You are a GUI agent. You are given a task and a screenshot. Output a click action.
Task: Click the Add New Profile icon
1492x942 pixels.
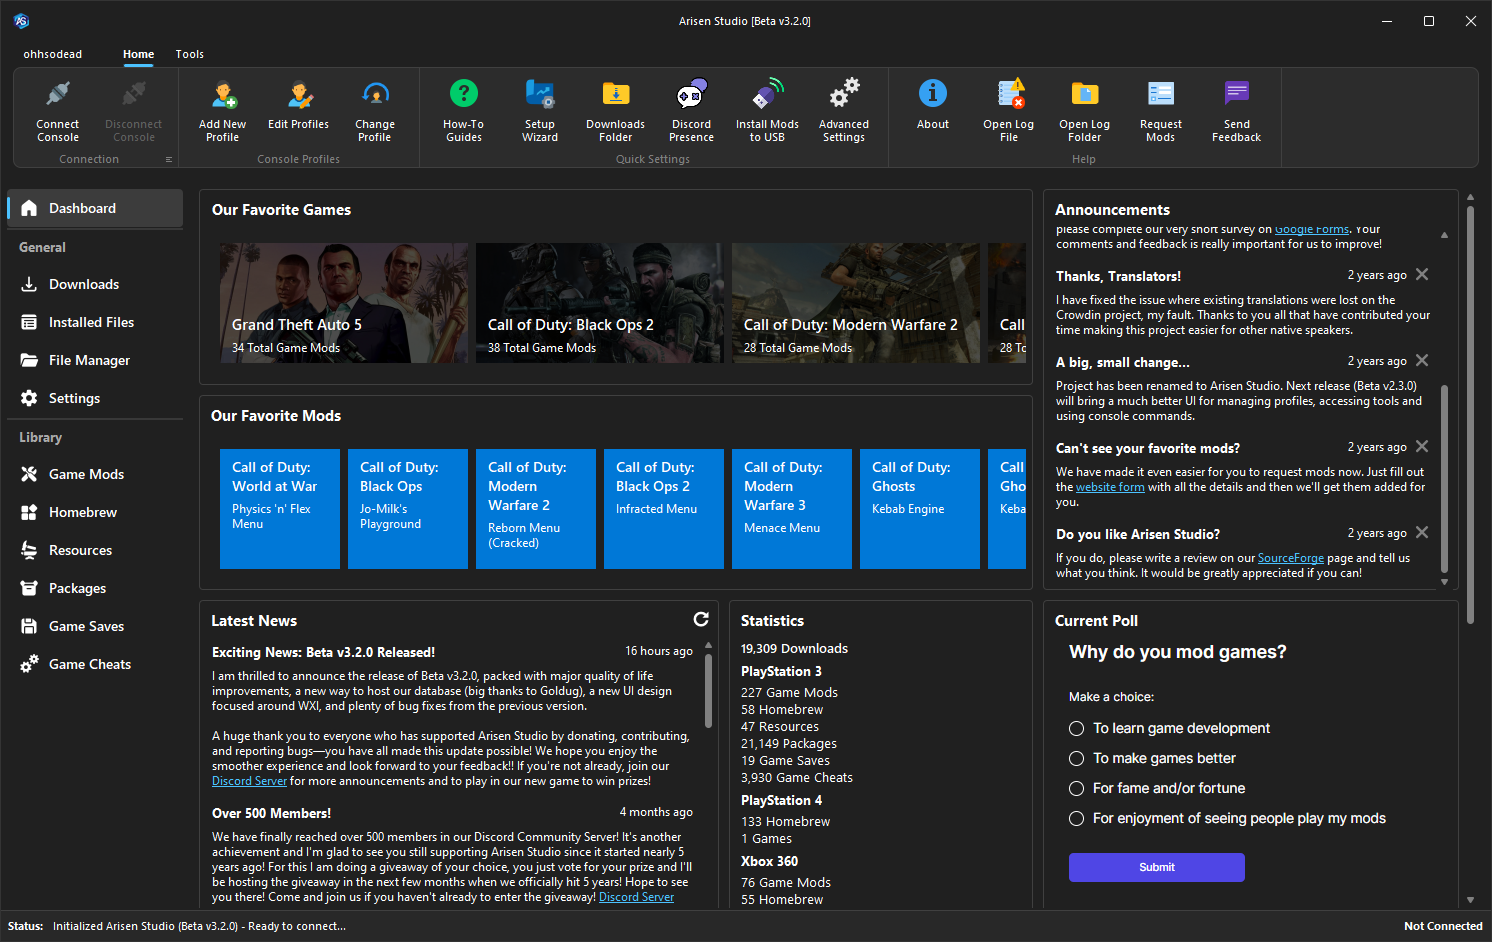tap(222, 110)
